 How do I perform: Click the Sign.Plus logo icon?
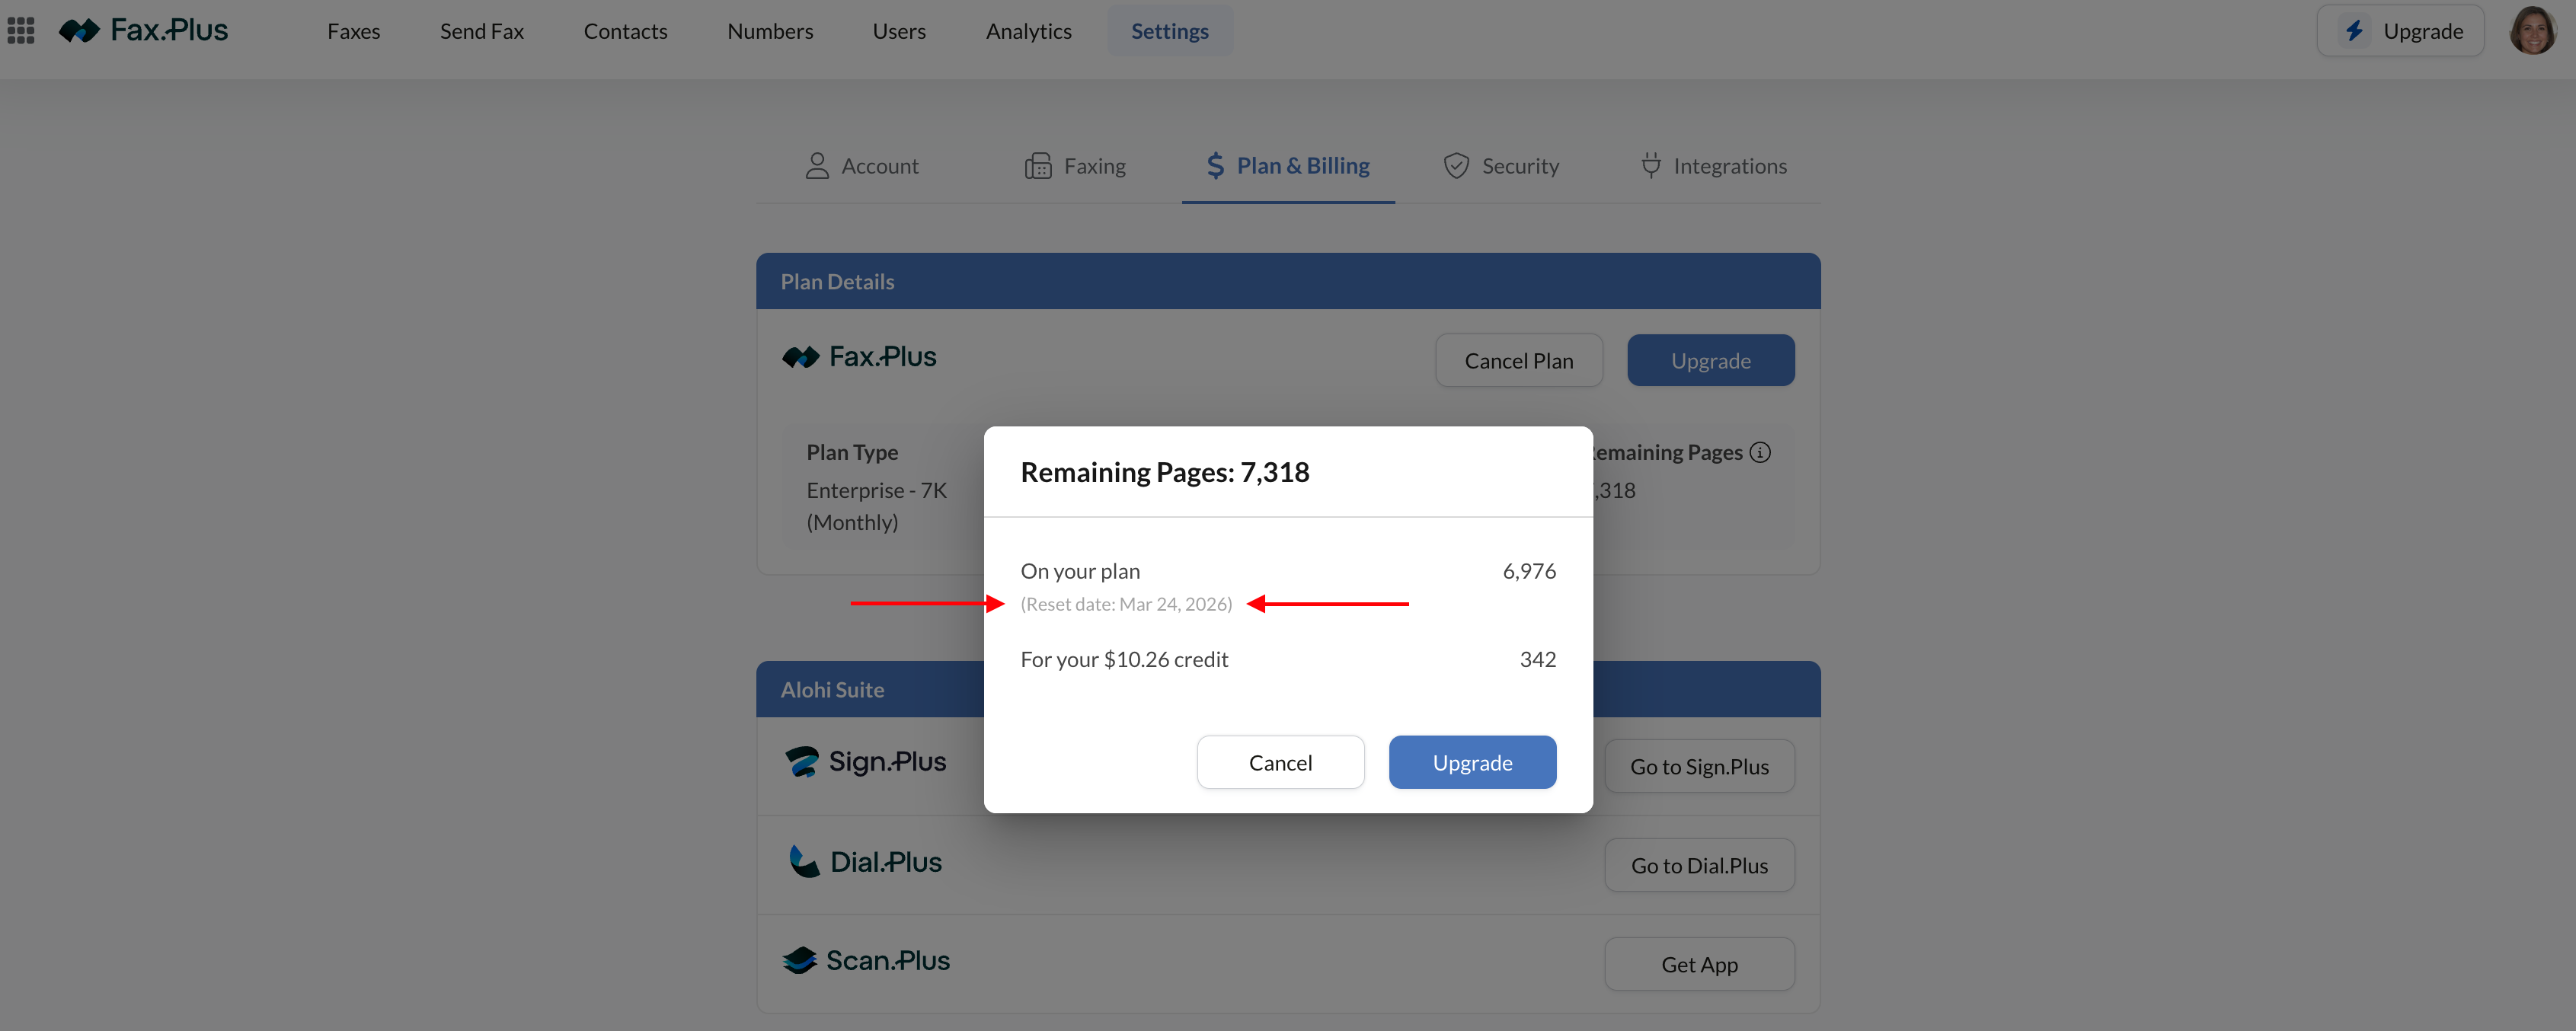click(801, 762)
